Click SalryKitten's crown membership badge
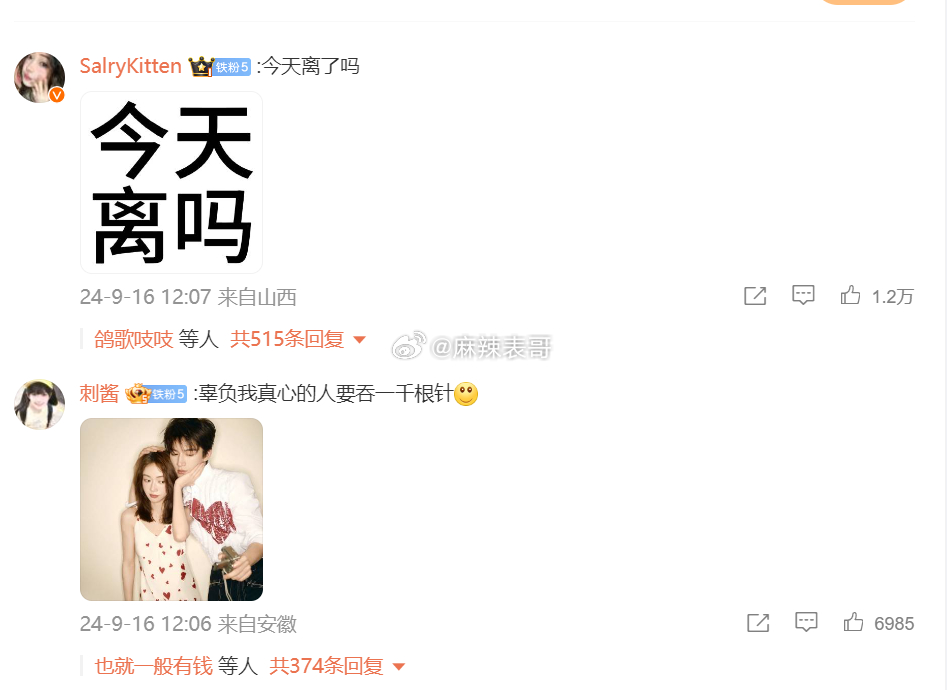 pos(201,66)
